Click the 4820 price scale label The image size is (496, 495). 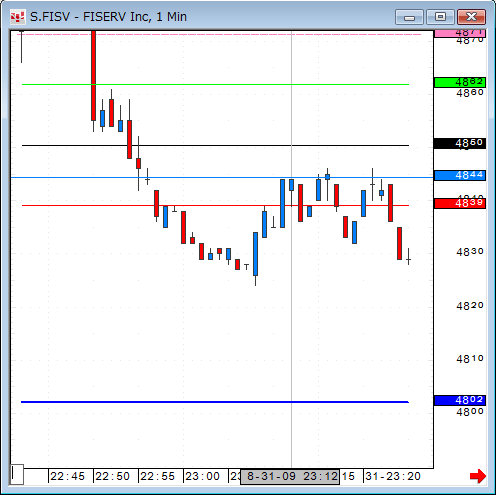(x=470, y=305)
